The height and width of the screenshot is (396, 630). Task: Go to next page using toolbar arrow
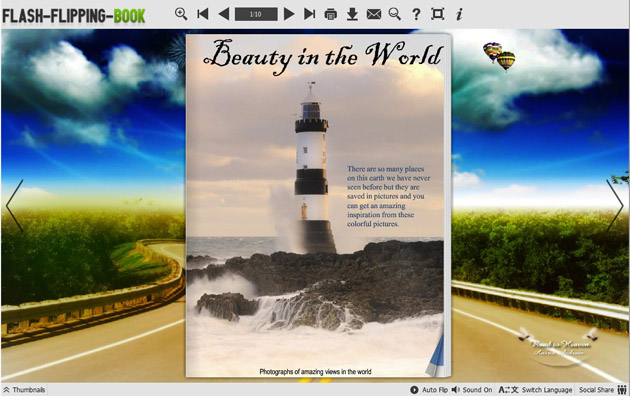pyautogui.click(x=289, y=14)
